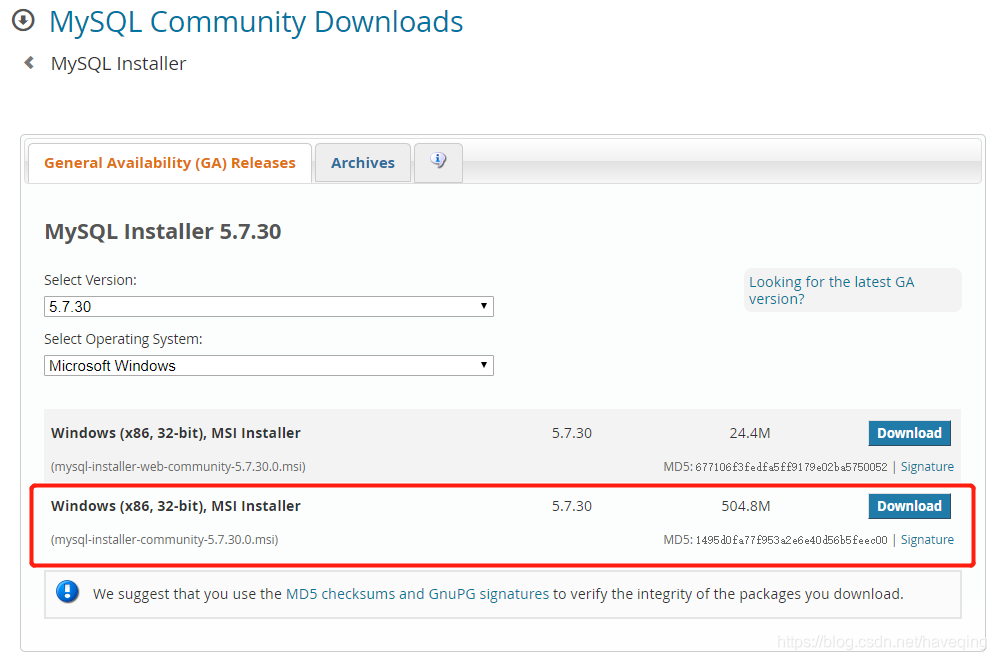Switch to the Archives tab
This screenshot has height=660, width=996.
tap(362, 162)
